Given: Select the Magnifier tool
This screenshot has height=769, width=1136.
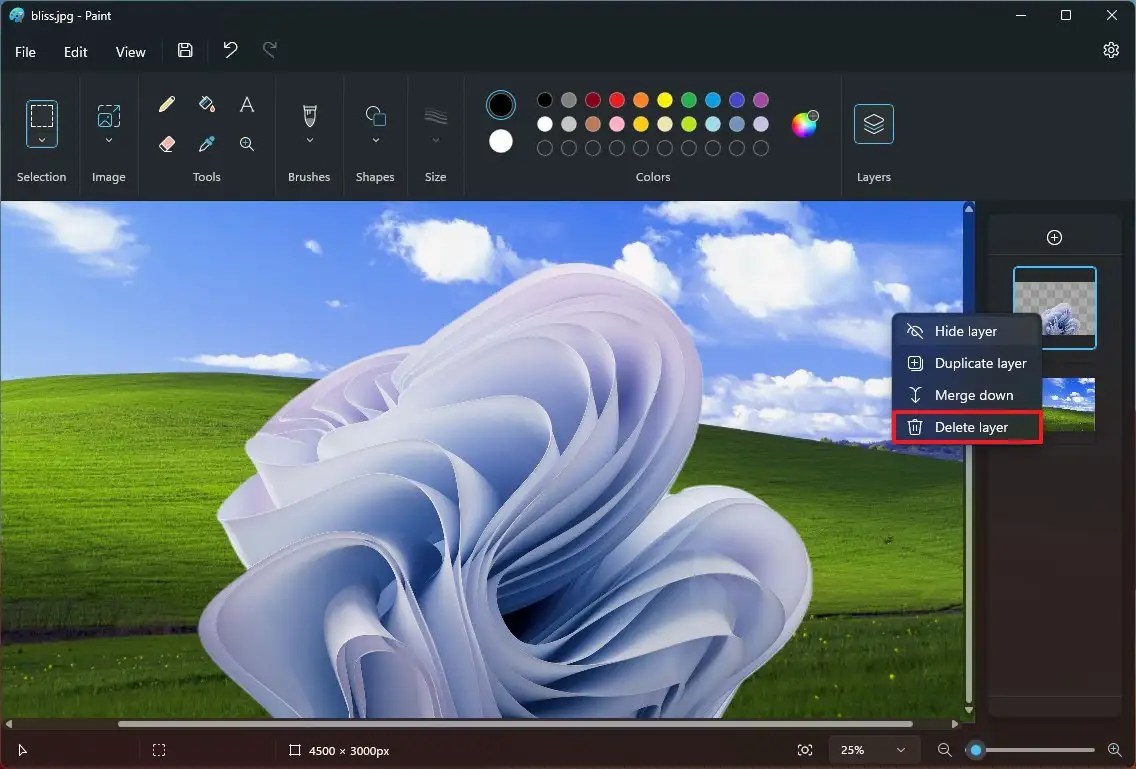Looking at the screenshot, I should [x=246, y=144].
